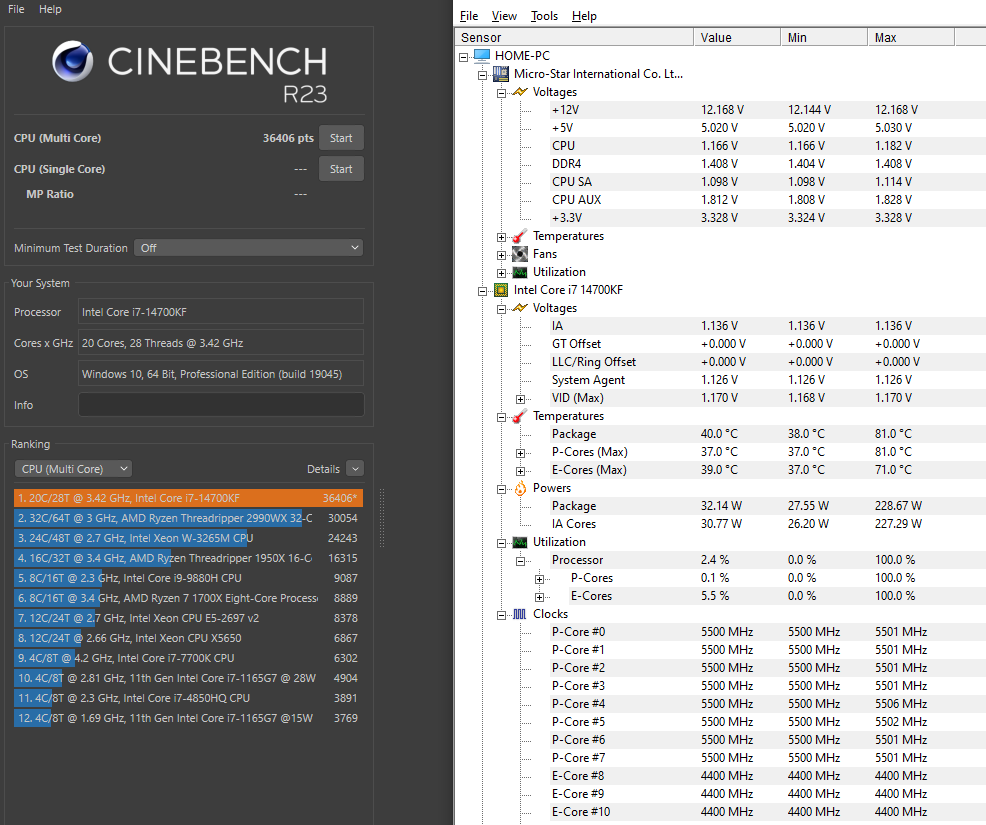Start the CPU (Multi Core) test

point(341,138)
